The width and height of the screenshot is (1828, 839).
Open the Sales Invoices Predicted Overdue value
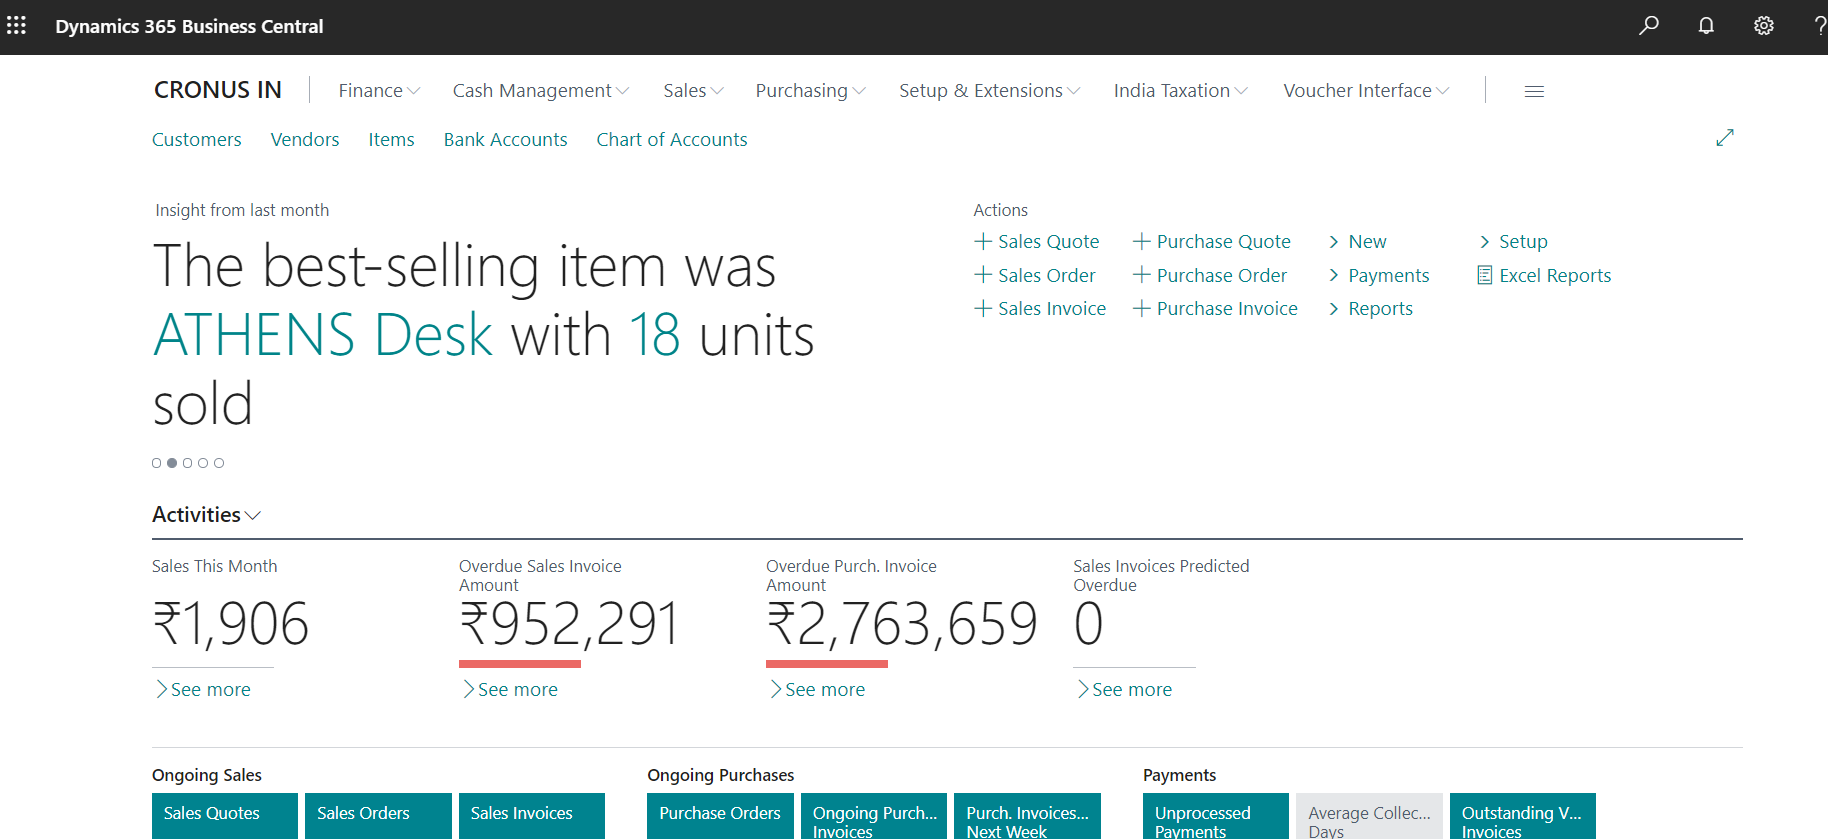point(1088,624)
